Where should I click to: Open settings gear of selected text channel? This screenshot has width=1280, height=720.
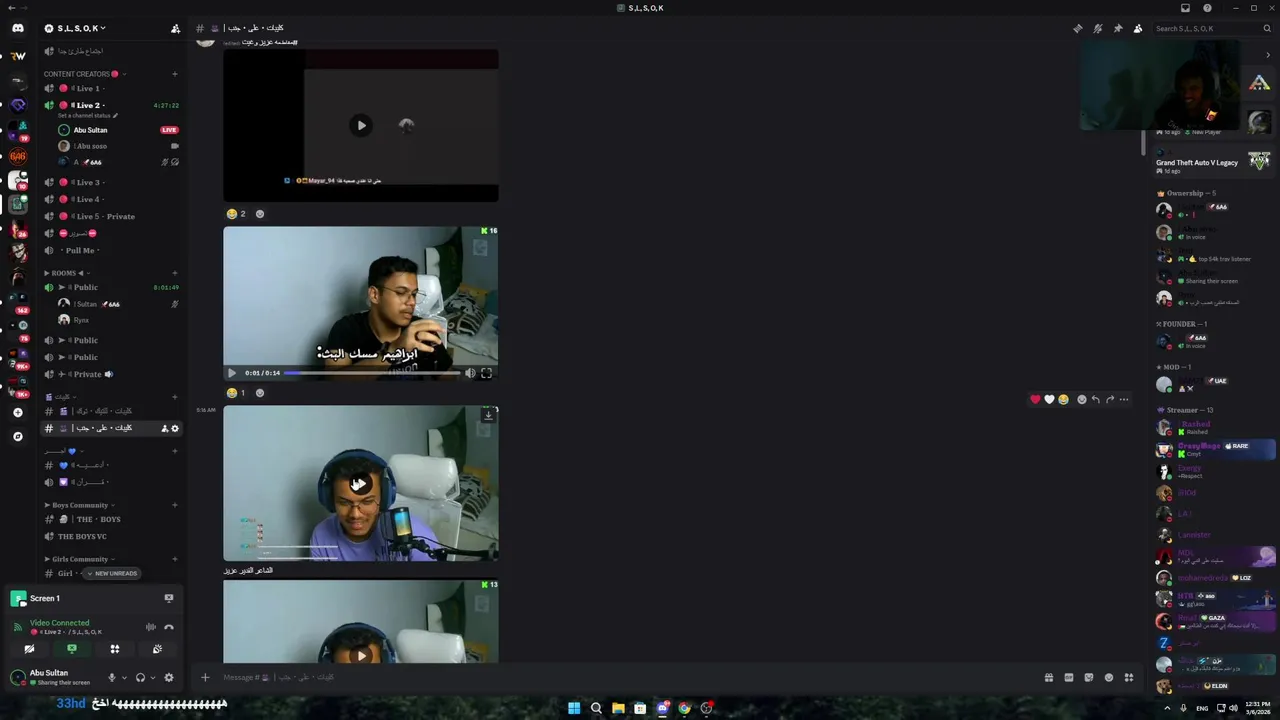pos(175,428)
